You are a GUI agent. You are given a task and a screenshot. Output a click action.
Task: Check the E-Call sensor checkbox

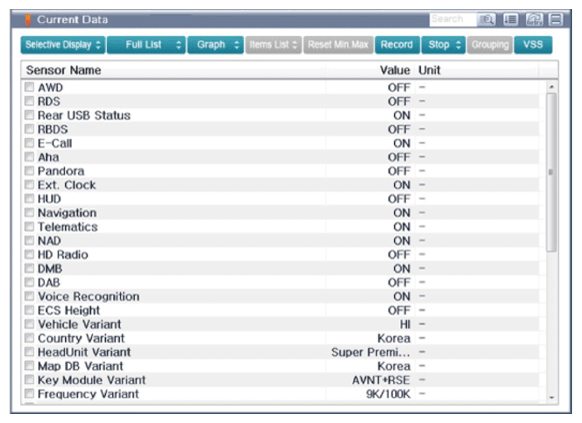coord(29,143)
